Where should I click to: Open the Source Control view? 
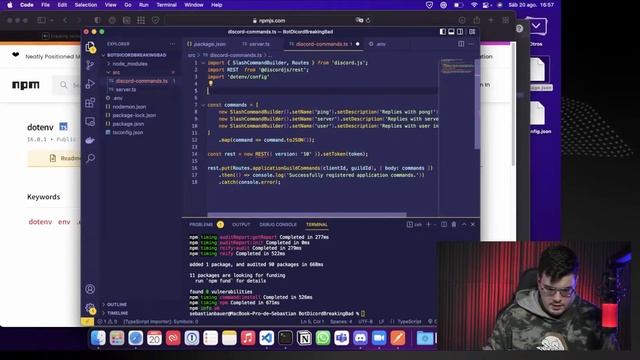pyautogui.click(x=90, y=65)
